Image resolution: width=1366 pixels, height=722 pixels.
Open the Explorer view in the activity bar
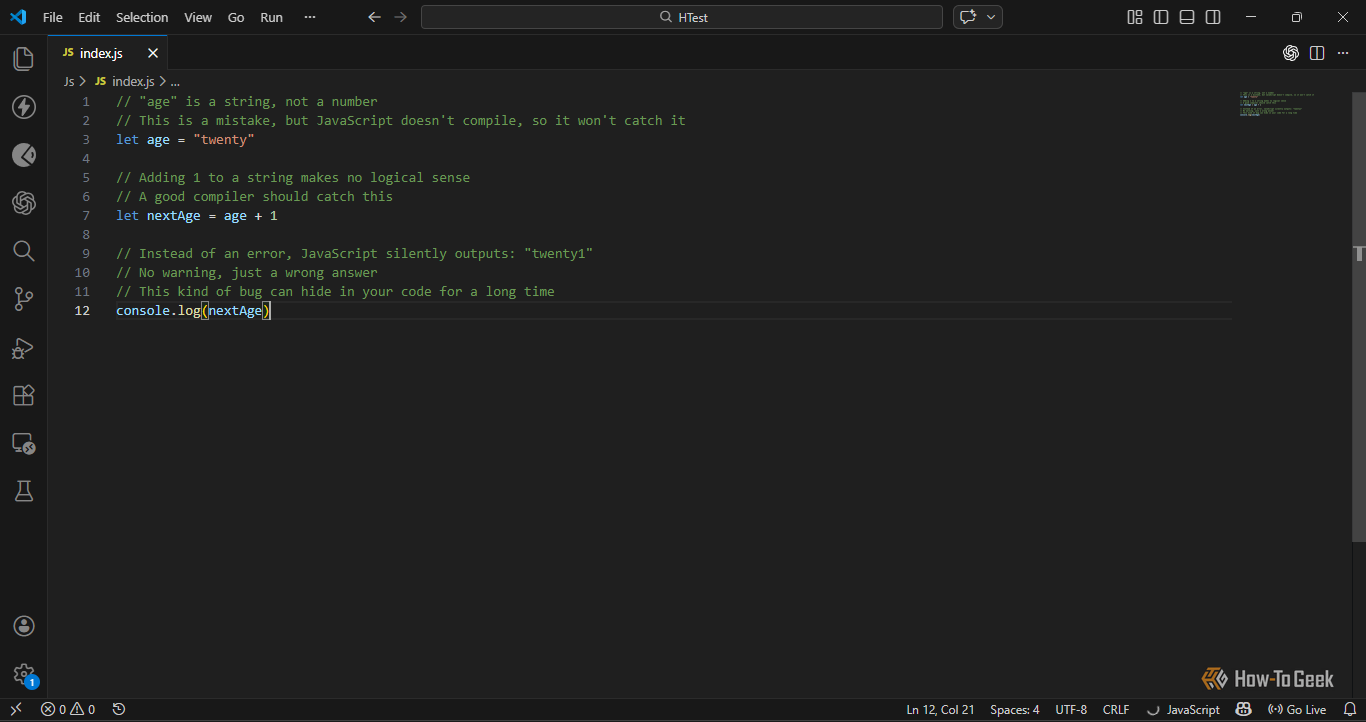(23, 59)
